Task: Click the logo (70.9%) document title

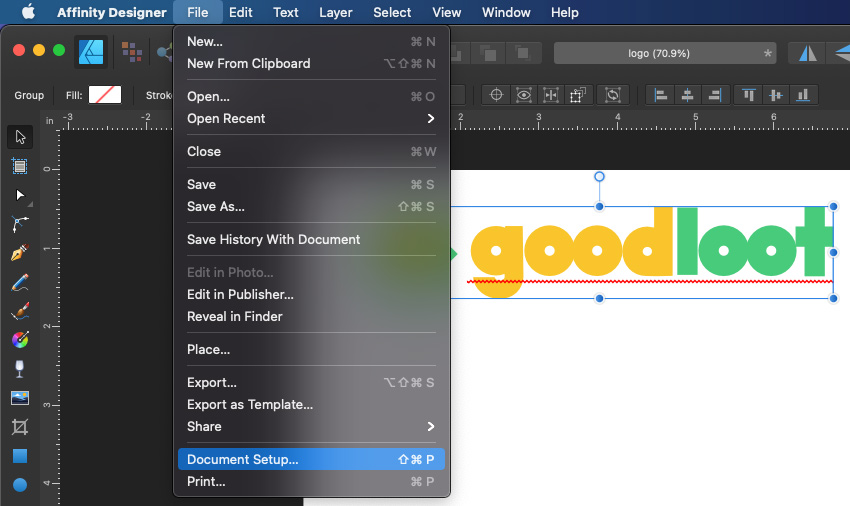Action: [665, 53]
